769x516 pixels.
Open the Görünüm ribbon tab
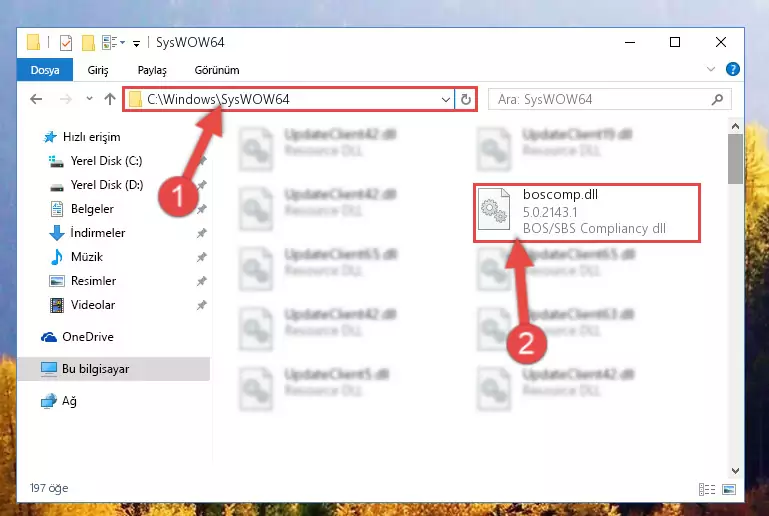pos(217,70)
